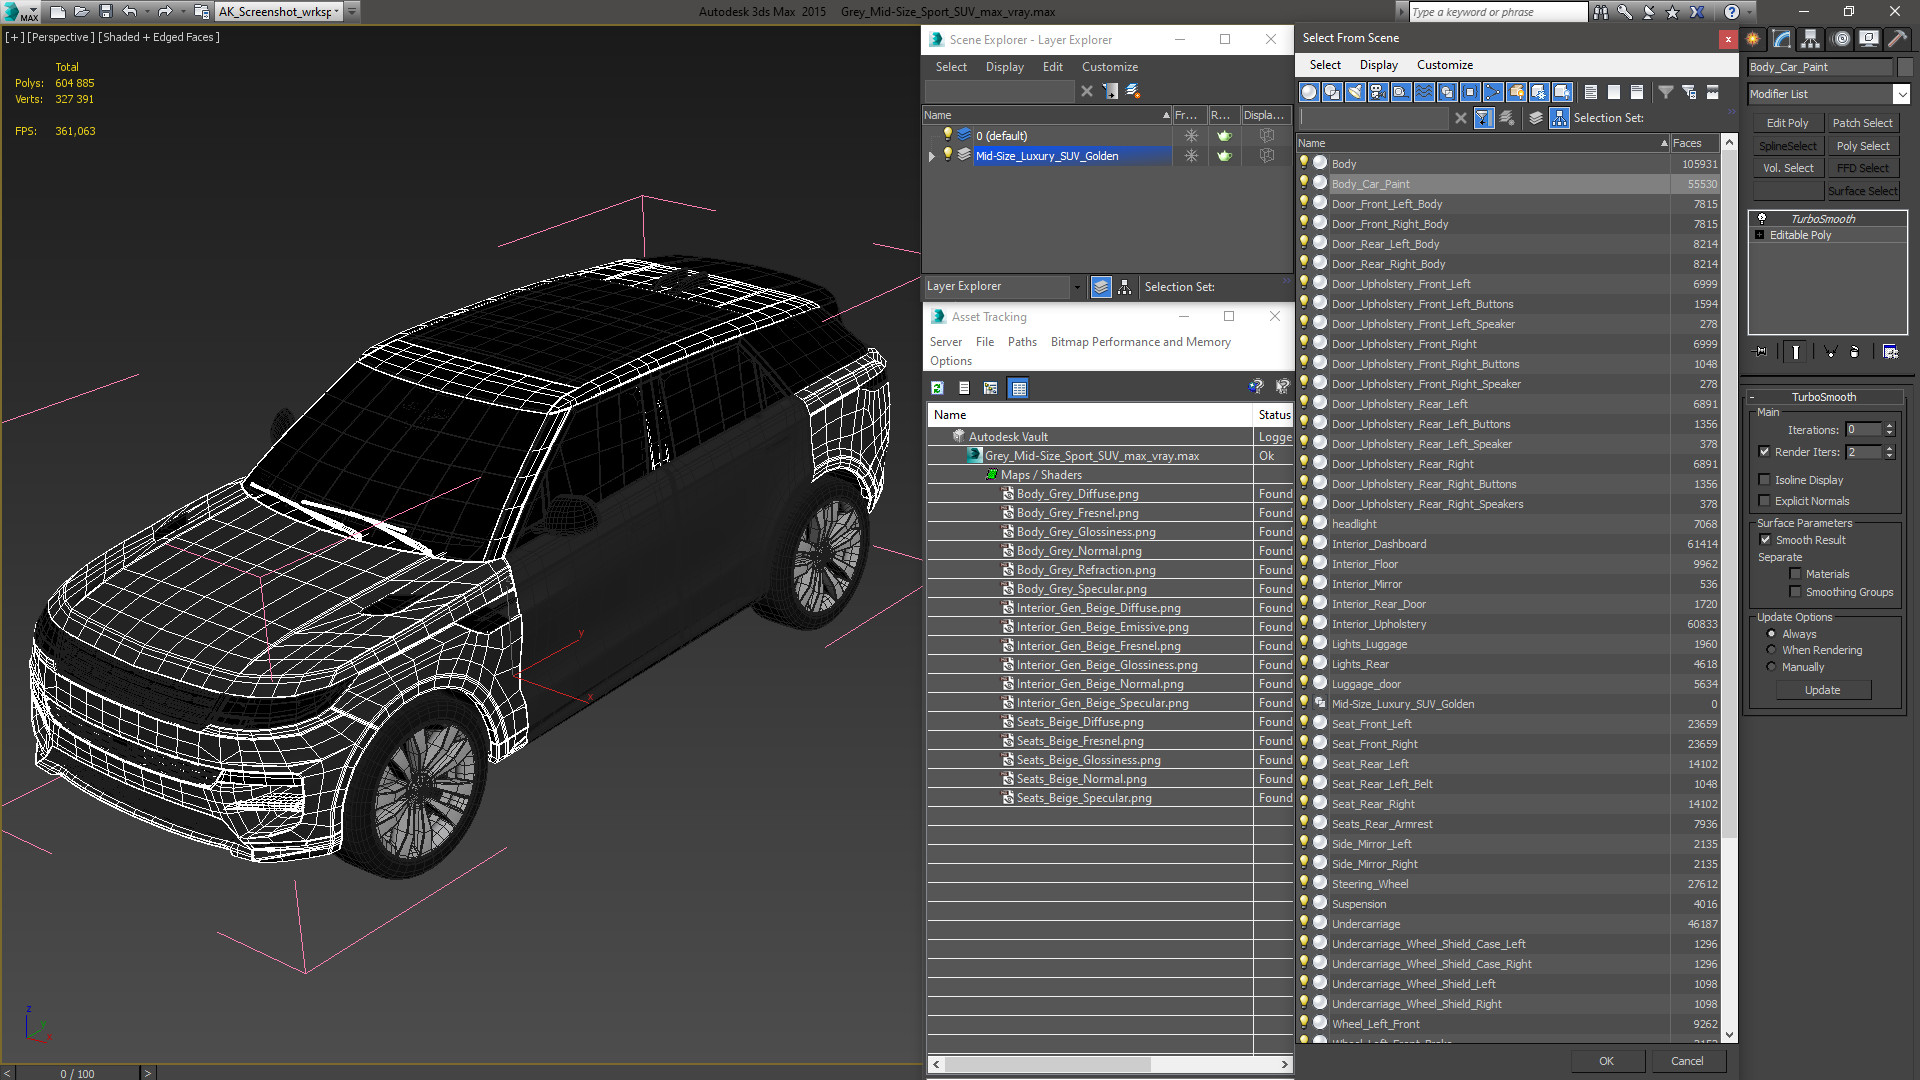Screen dimensions: 1920x1080
Task: Click the Select From Scene search field
Action: [1374, 118]
